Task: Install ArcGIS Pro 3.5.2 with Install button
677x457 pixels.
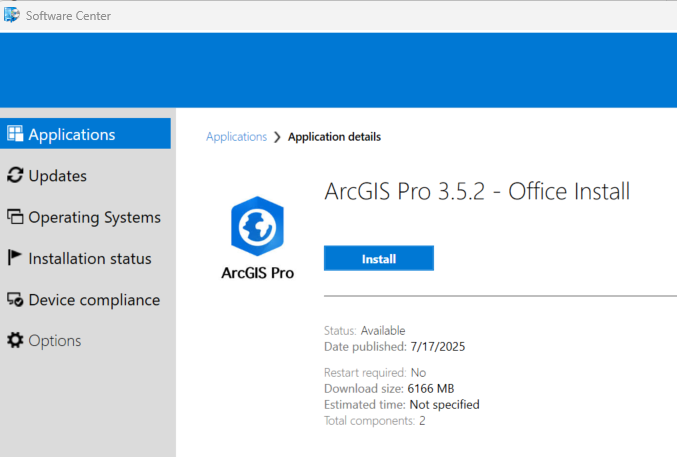Action: (x=379, y=258)
